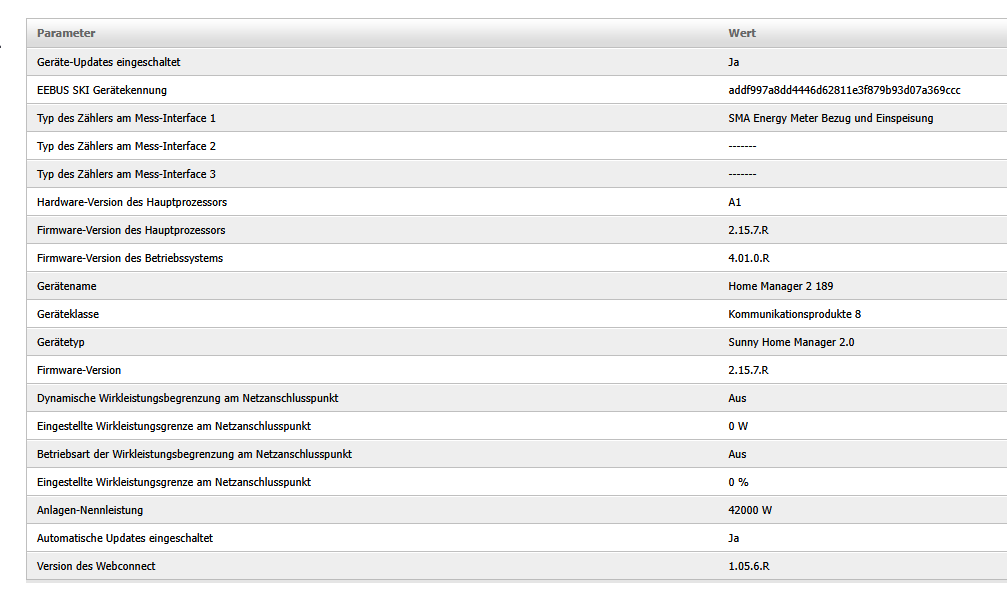
Task: Select the Kommunikationsprodukte 8 value
Action: point(794,314)
